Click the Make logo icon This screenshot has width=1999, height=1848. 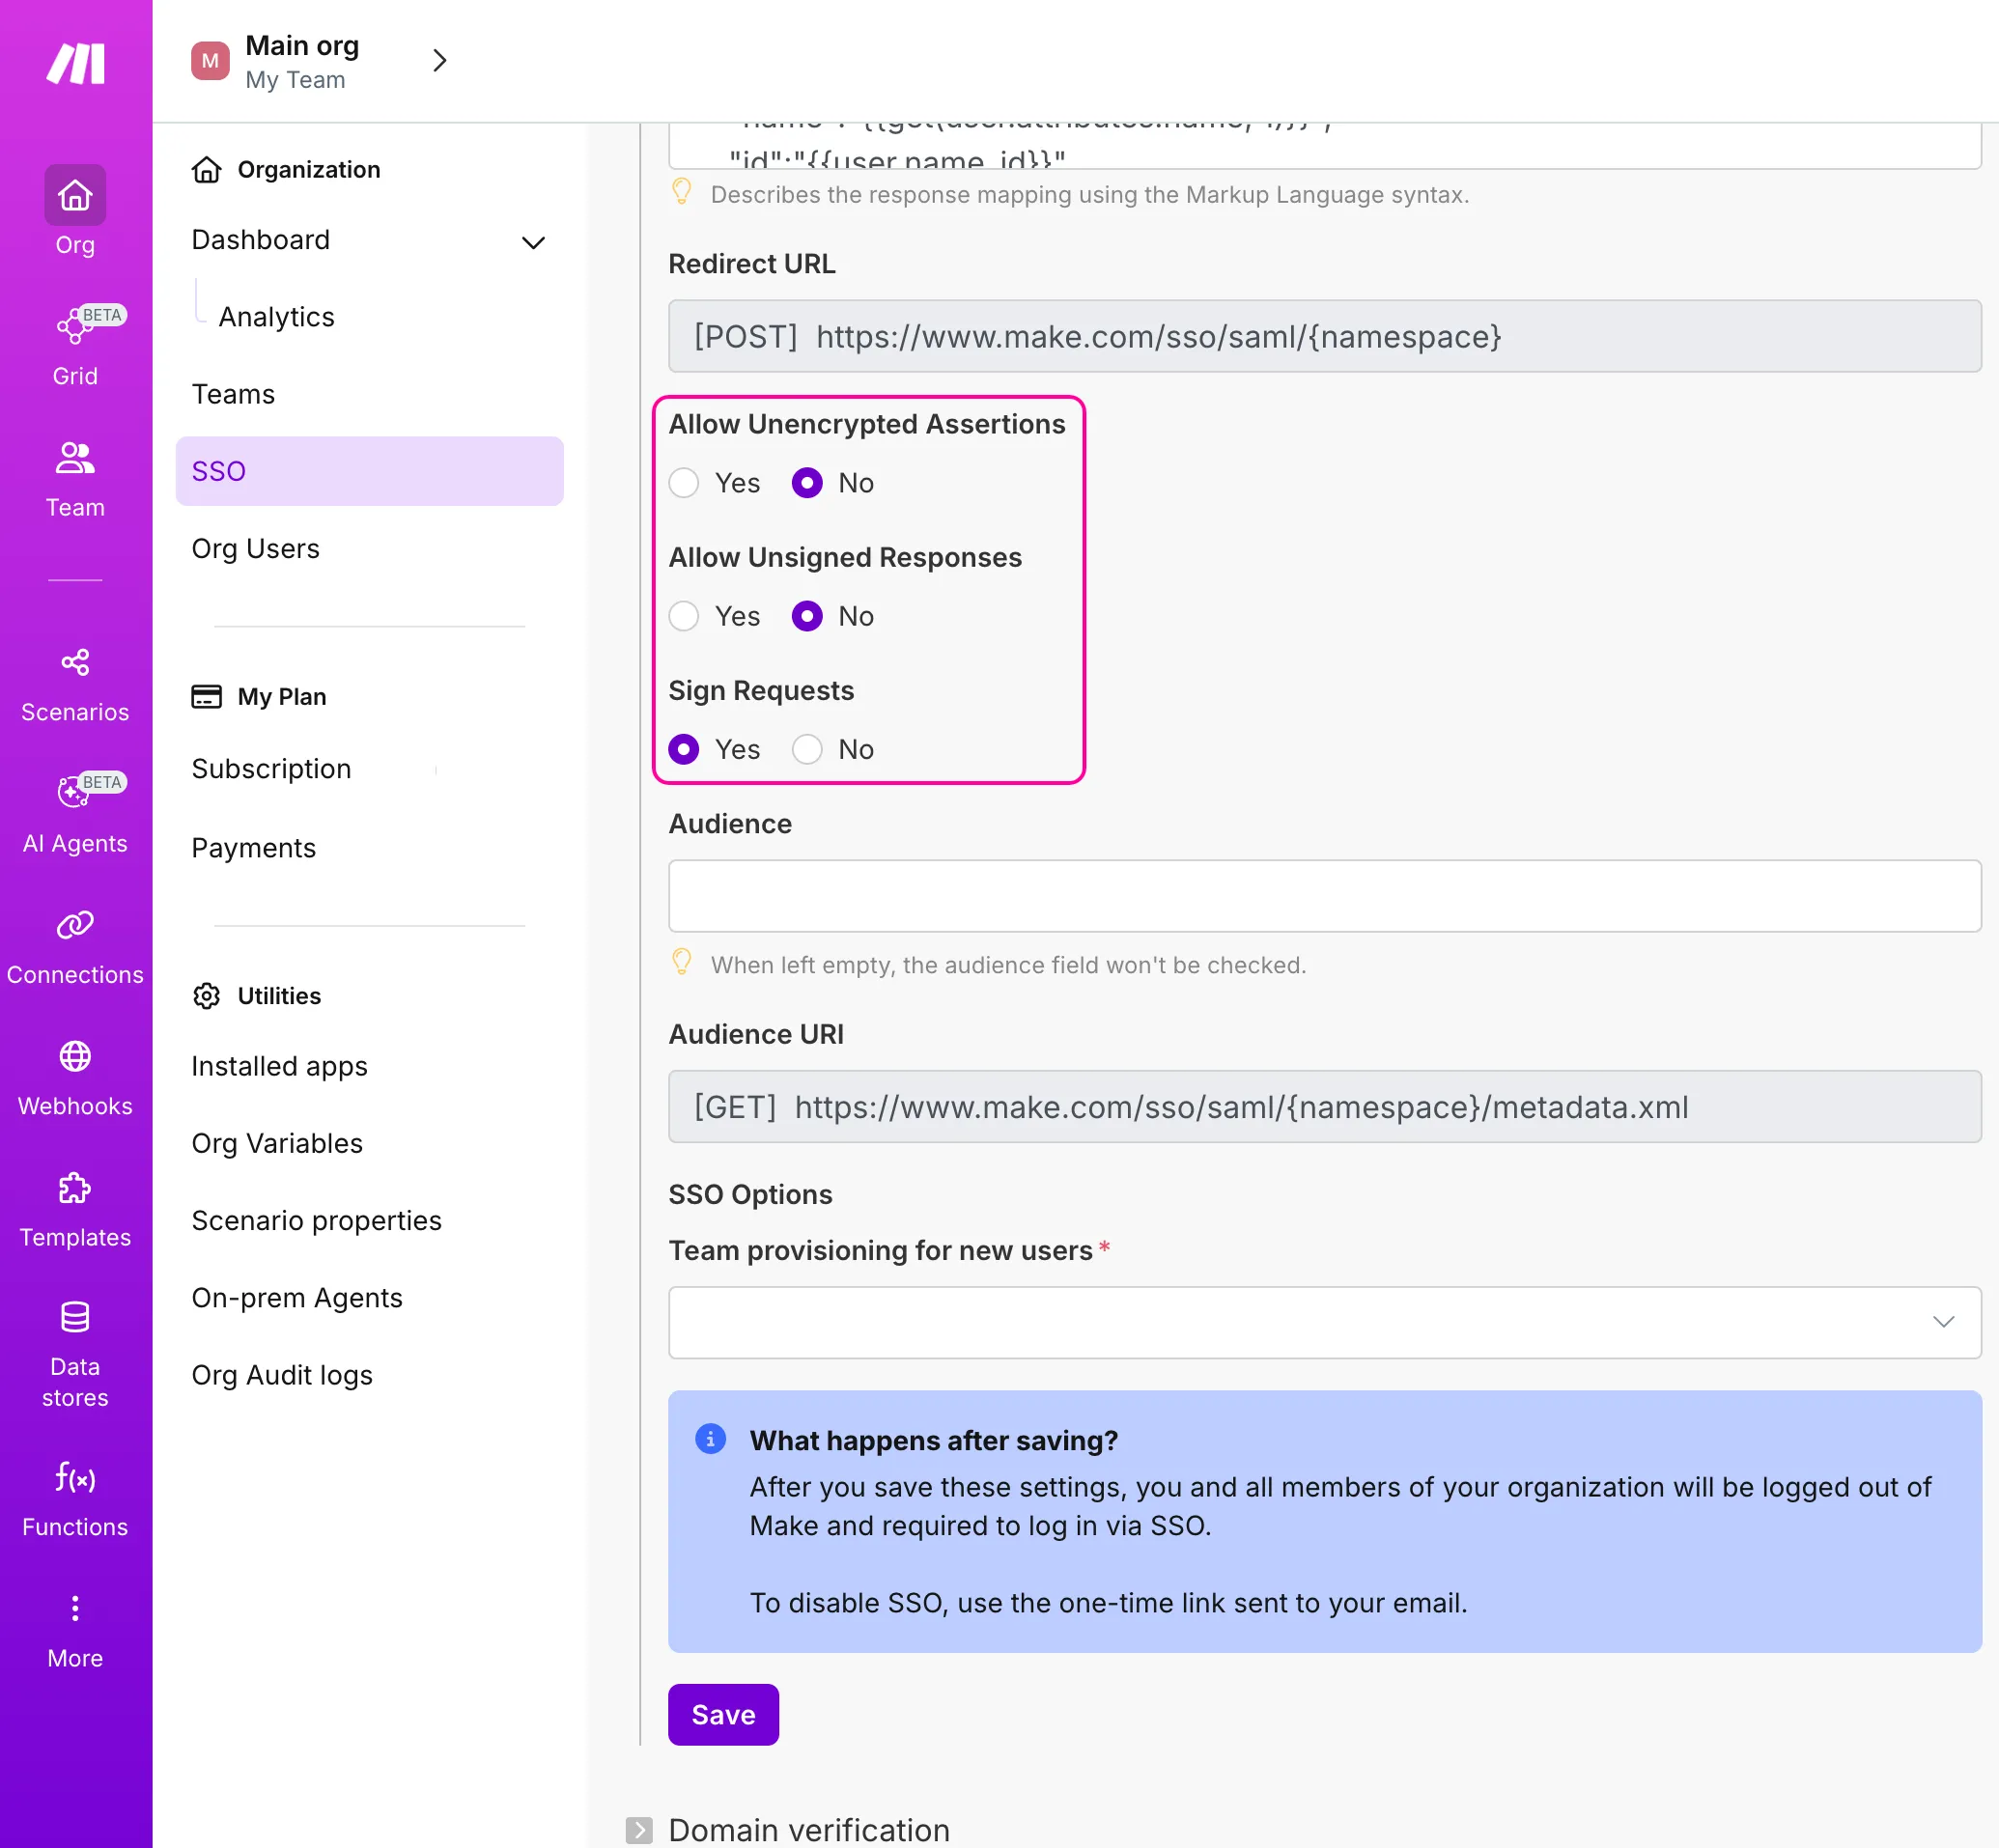point(76,64)
